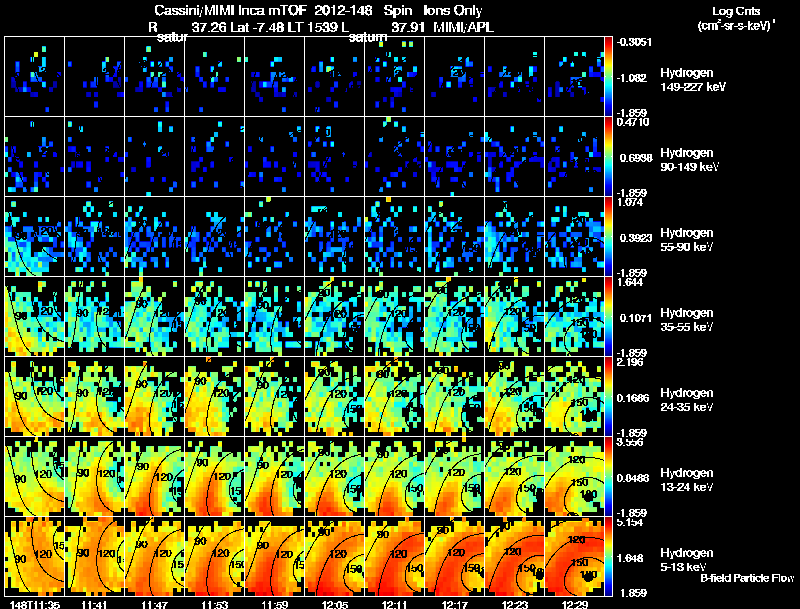Click the Hydrogen 13-24 keV colorbar
800x609 pixels.
(608, 477)
